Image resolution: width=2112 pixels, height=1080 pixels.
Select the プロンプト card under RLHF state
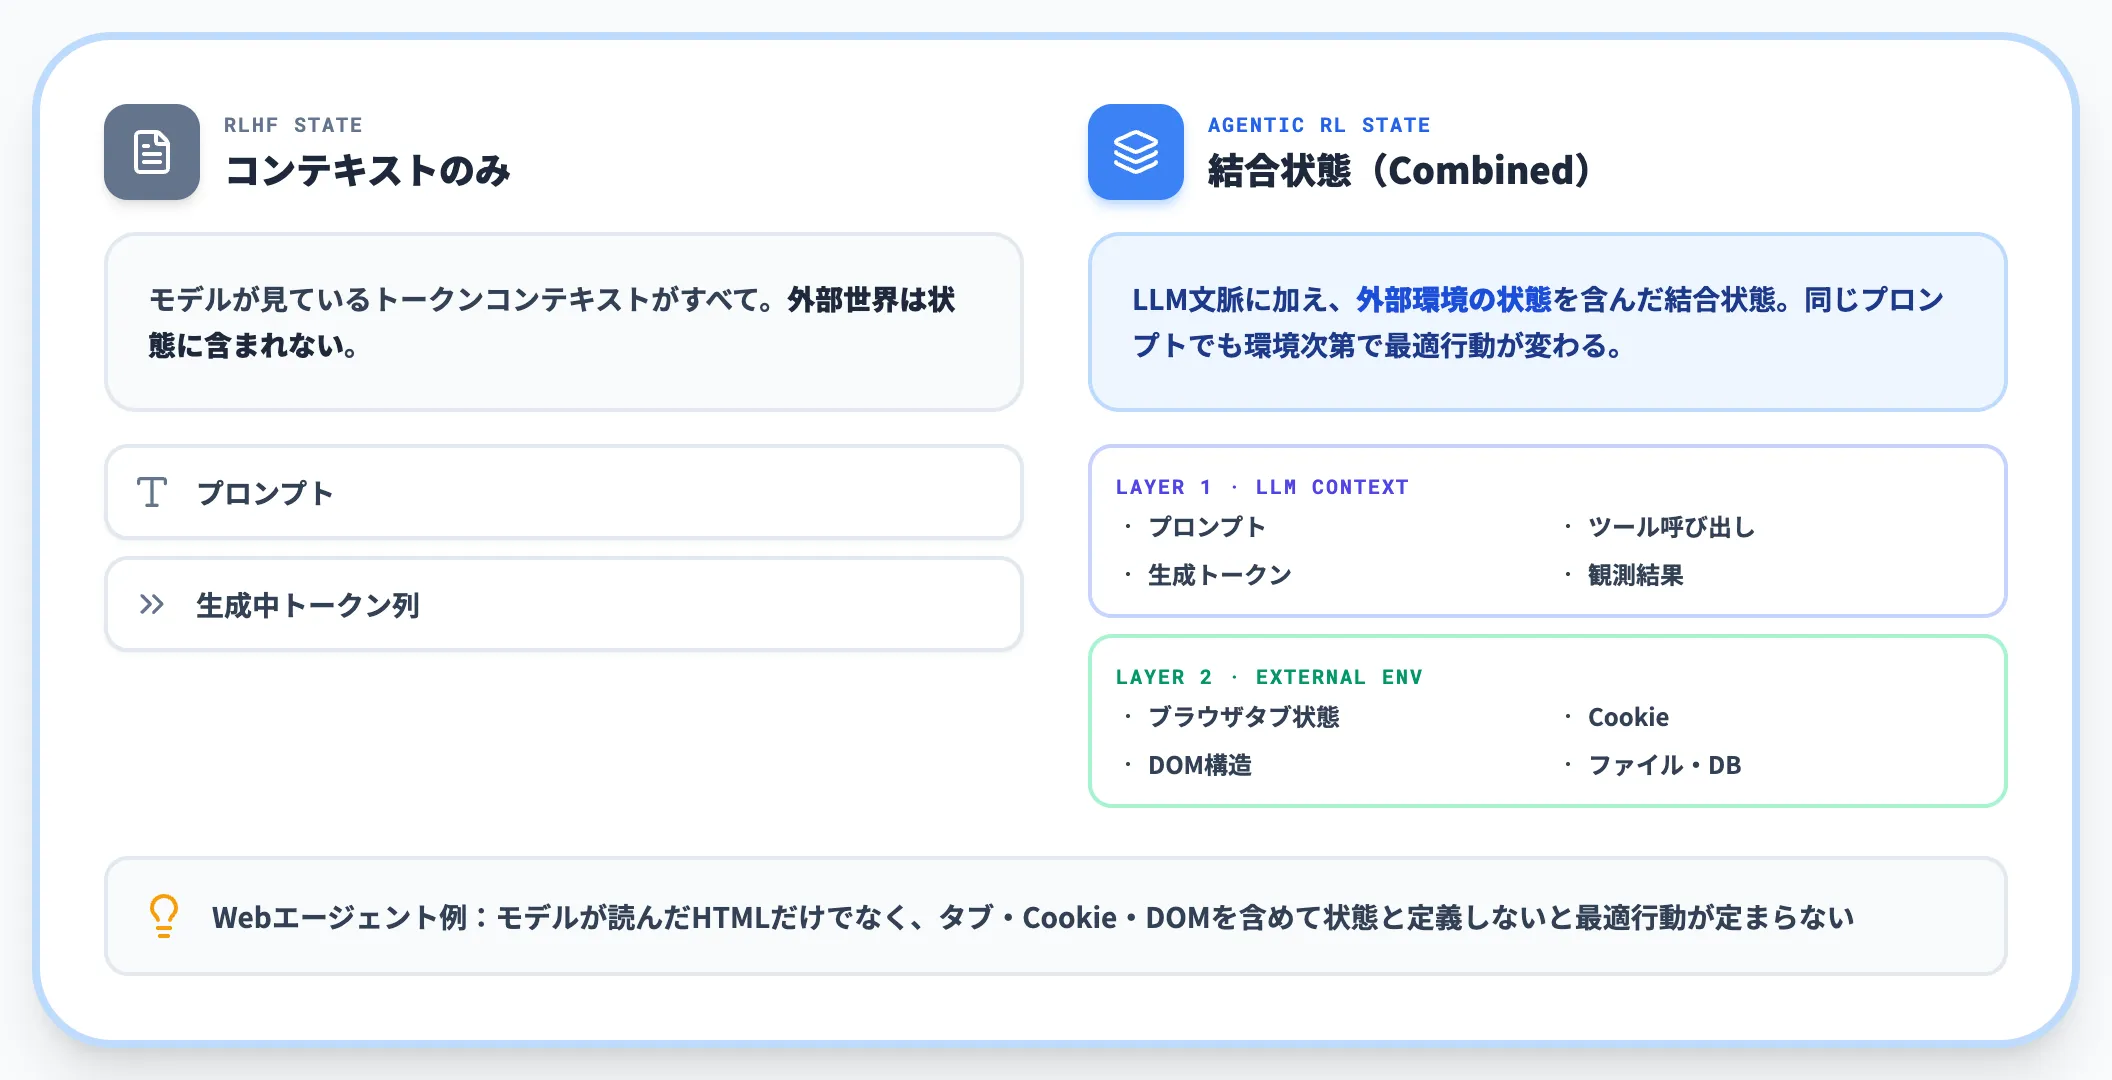point(564,492)
